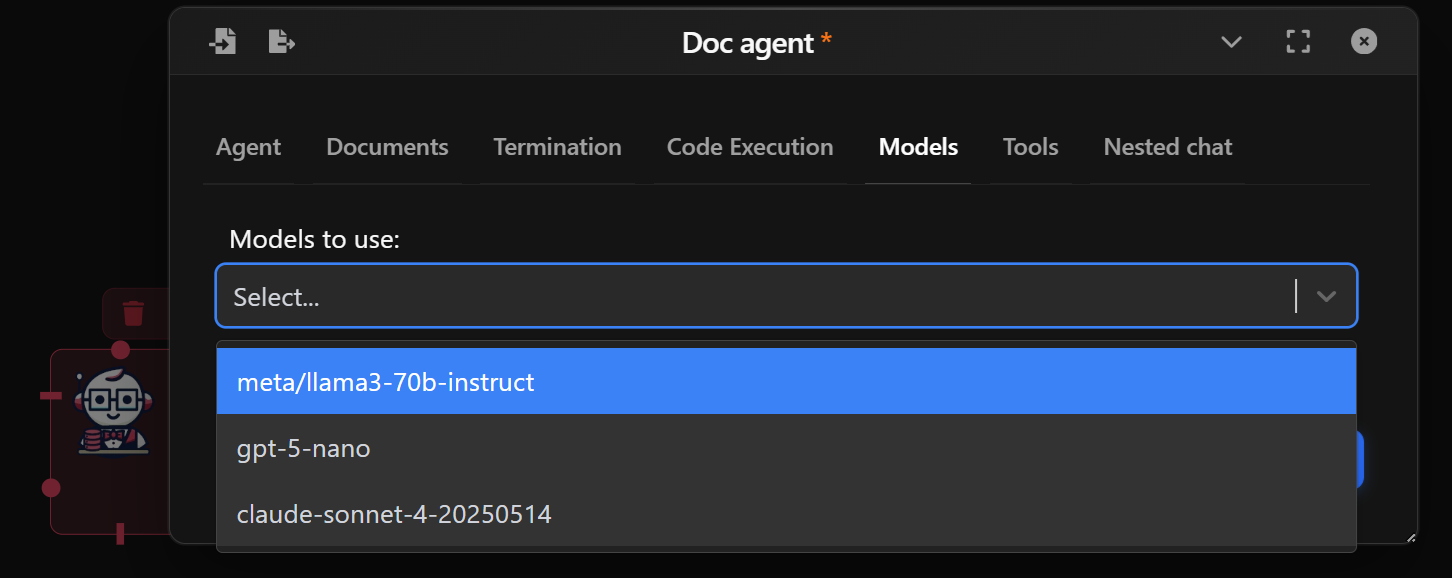Collapse the dialog with the chevron arrow

click(x=1231, y=42)
